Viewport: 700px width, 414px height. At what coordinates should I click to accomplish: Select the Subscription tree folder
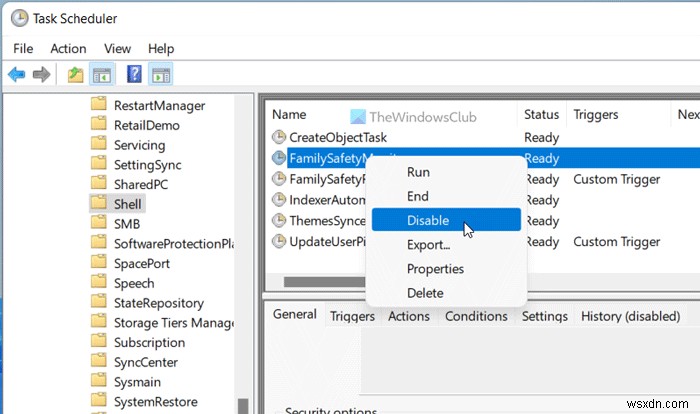click(149, 343)
